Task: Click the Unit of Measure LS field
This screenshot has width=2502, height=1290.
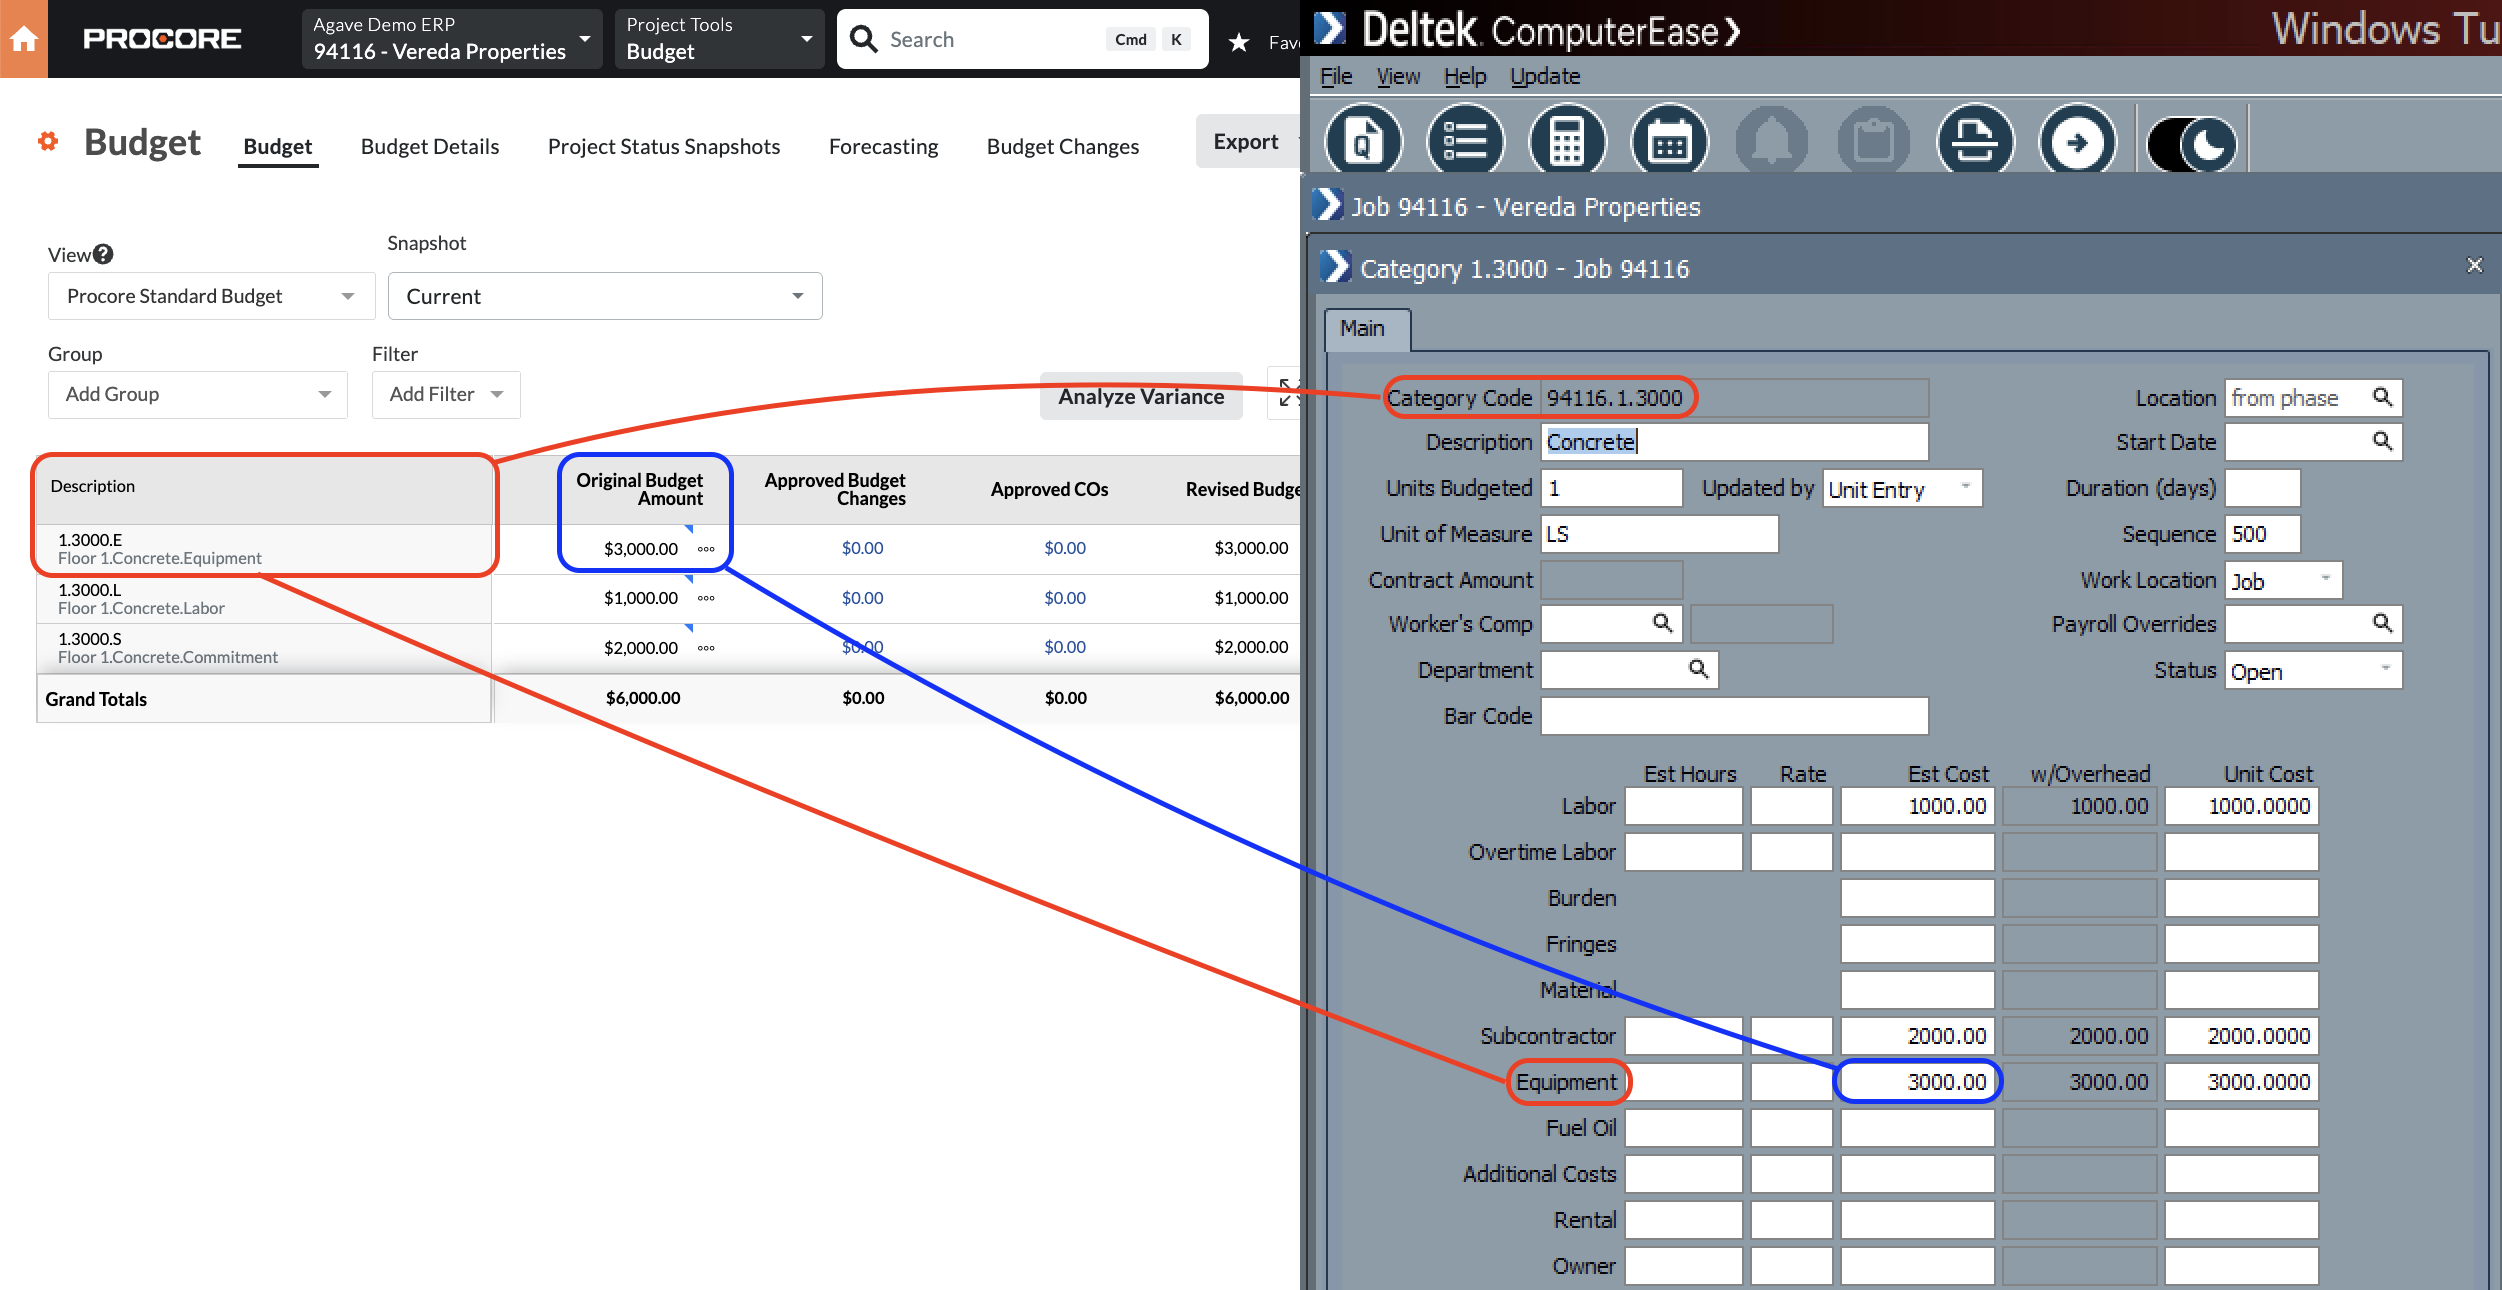Action: click(x=1660, y=534)
